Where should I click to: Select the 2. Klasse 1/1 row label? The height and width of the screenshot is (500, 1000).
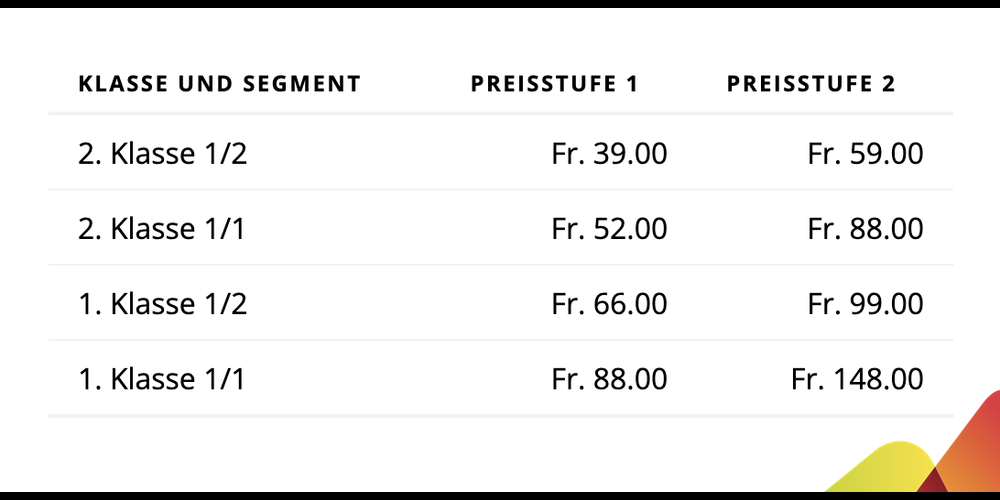click(162, 229)
